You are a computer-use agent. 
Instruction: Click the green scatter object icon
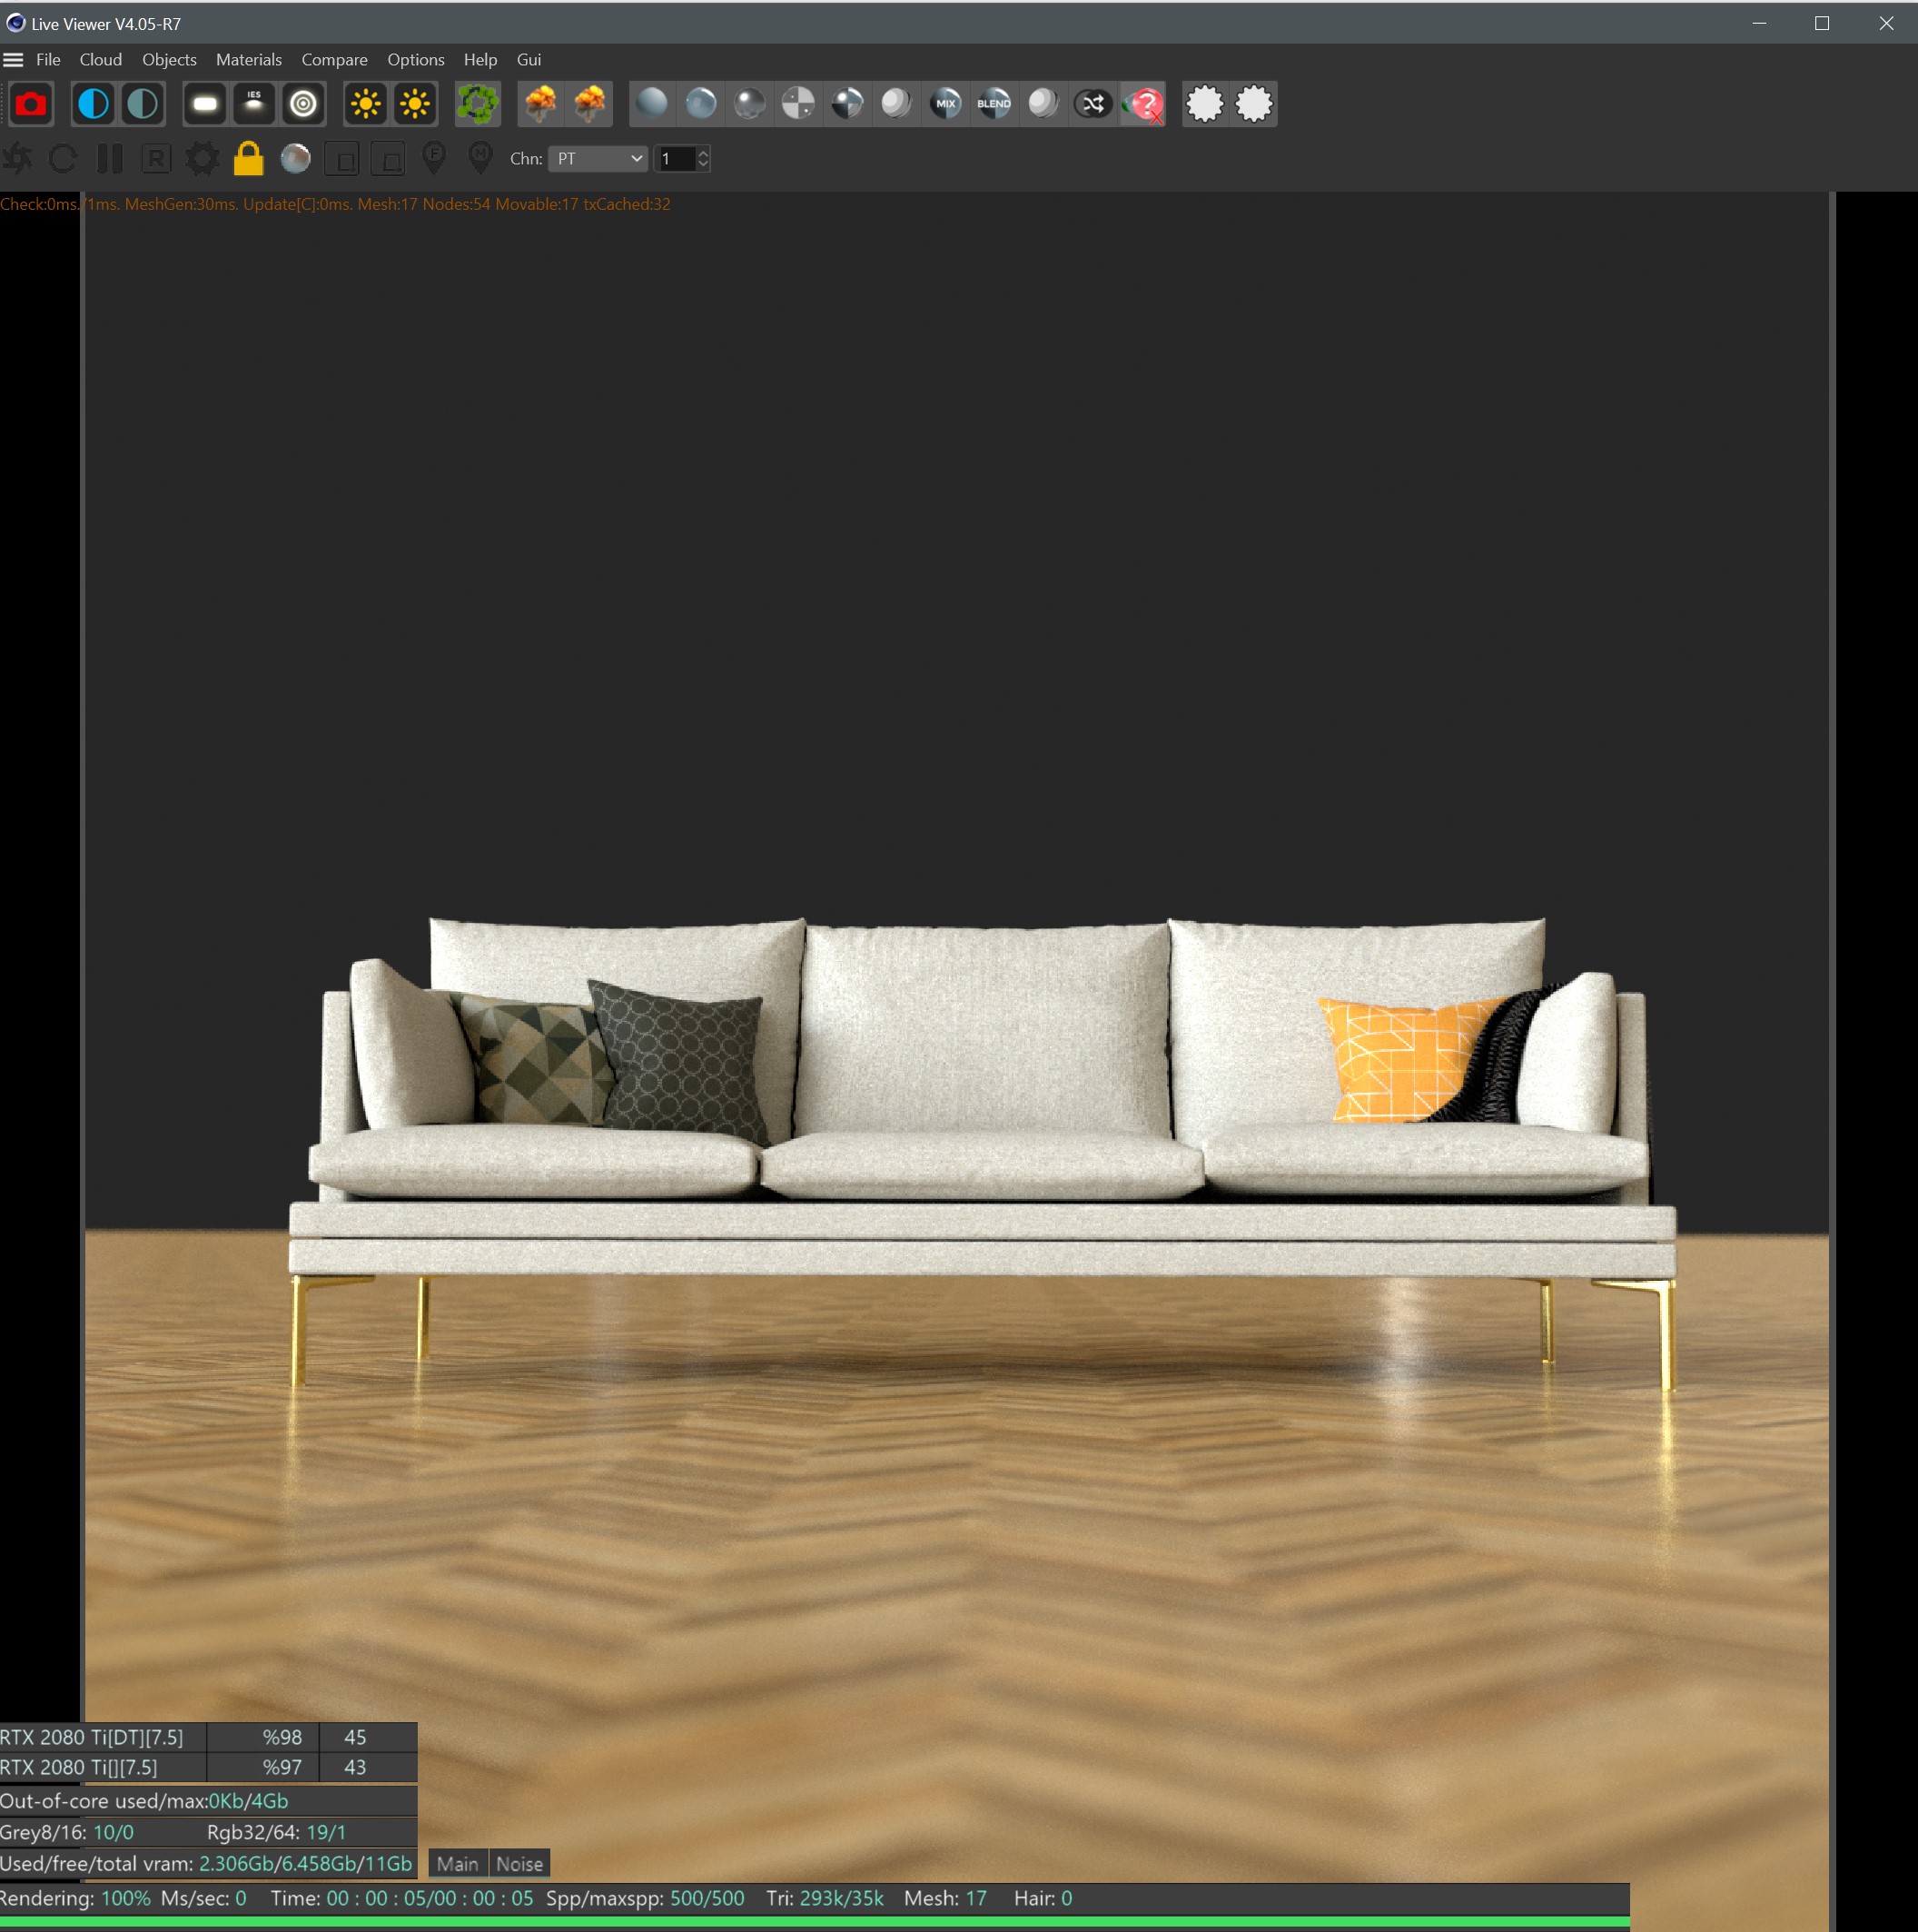pos(478,104)
